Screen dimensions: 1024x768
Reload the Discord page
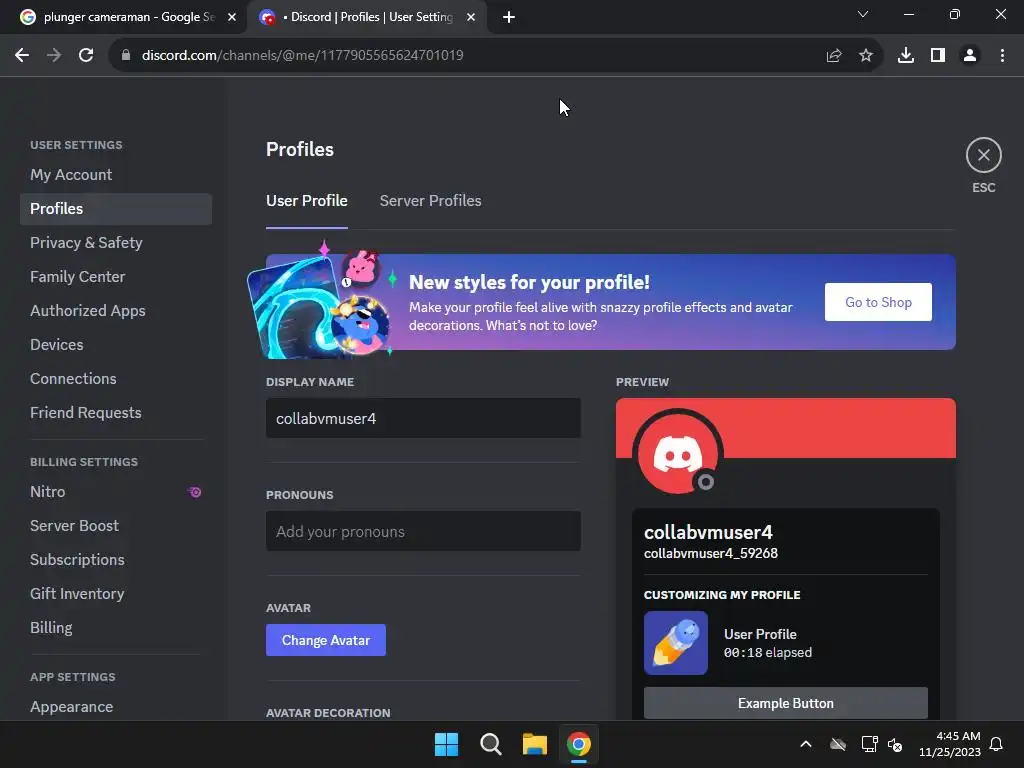tap(86, 56)
